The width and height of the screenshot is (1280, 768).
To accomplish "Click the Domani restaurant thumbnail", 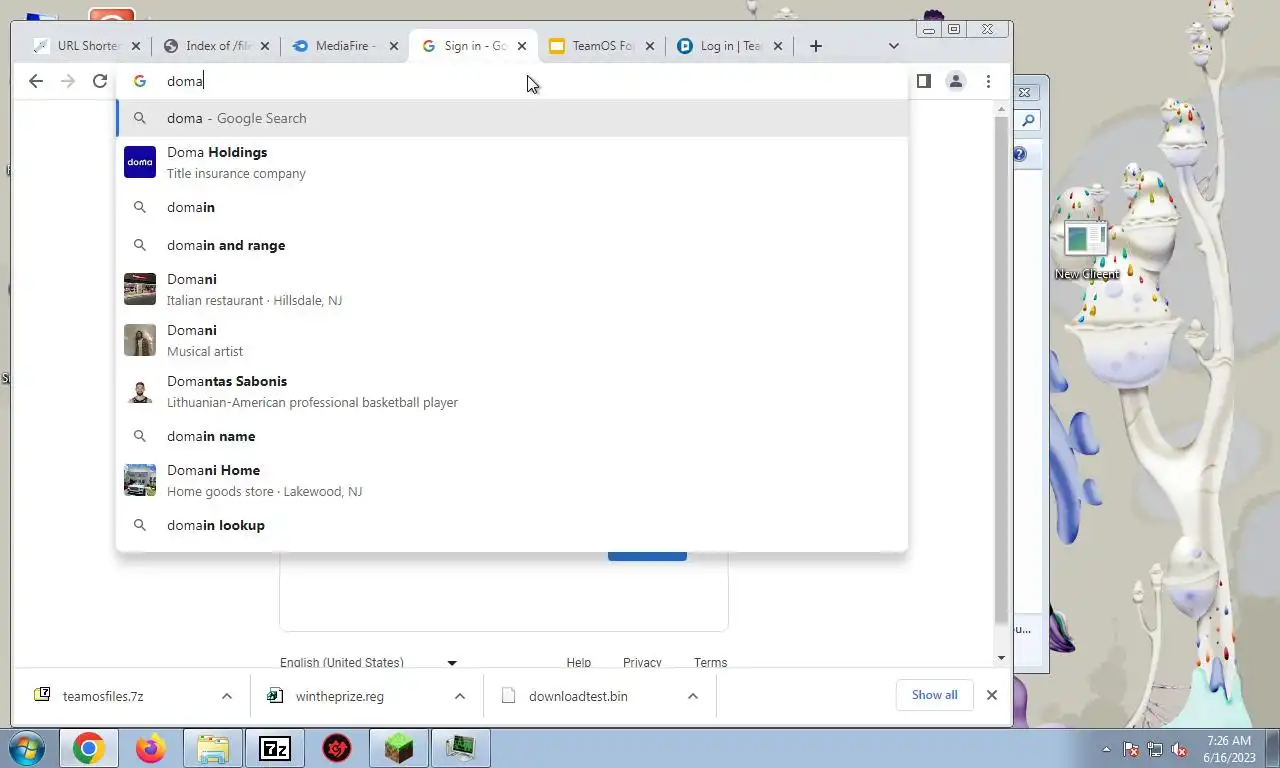I will (140, 289).
